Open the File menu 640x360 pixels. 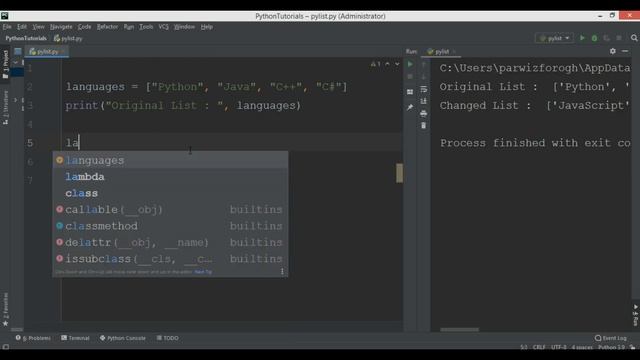pyautogui.click(x=7, y=27)
